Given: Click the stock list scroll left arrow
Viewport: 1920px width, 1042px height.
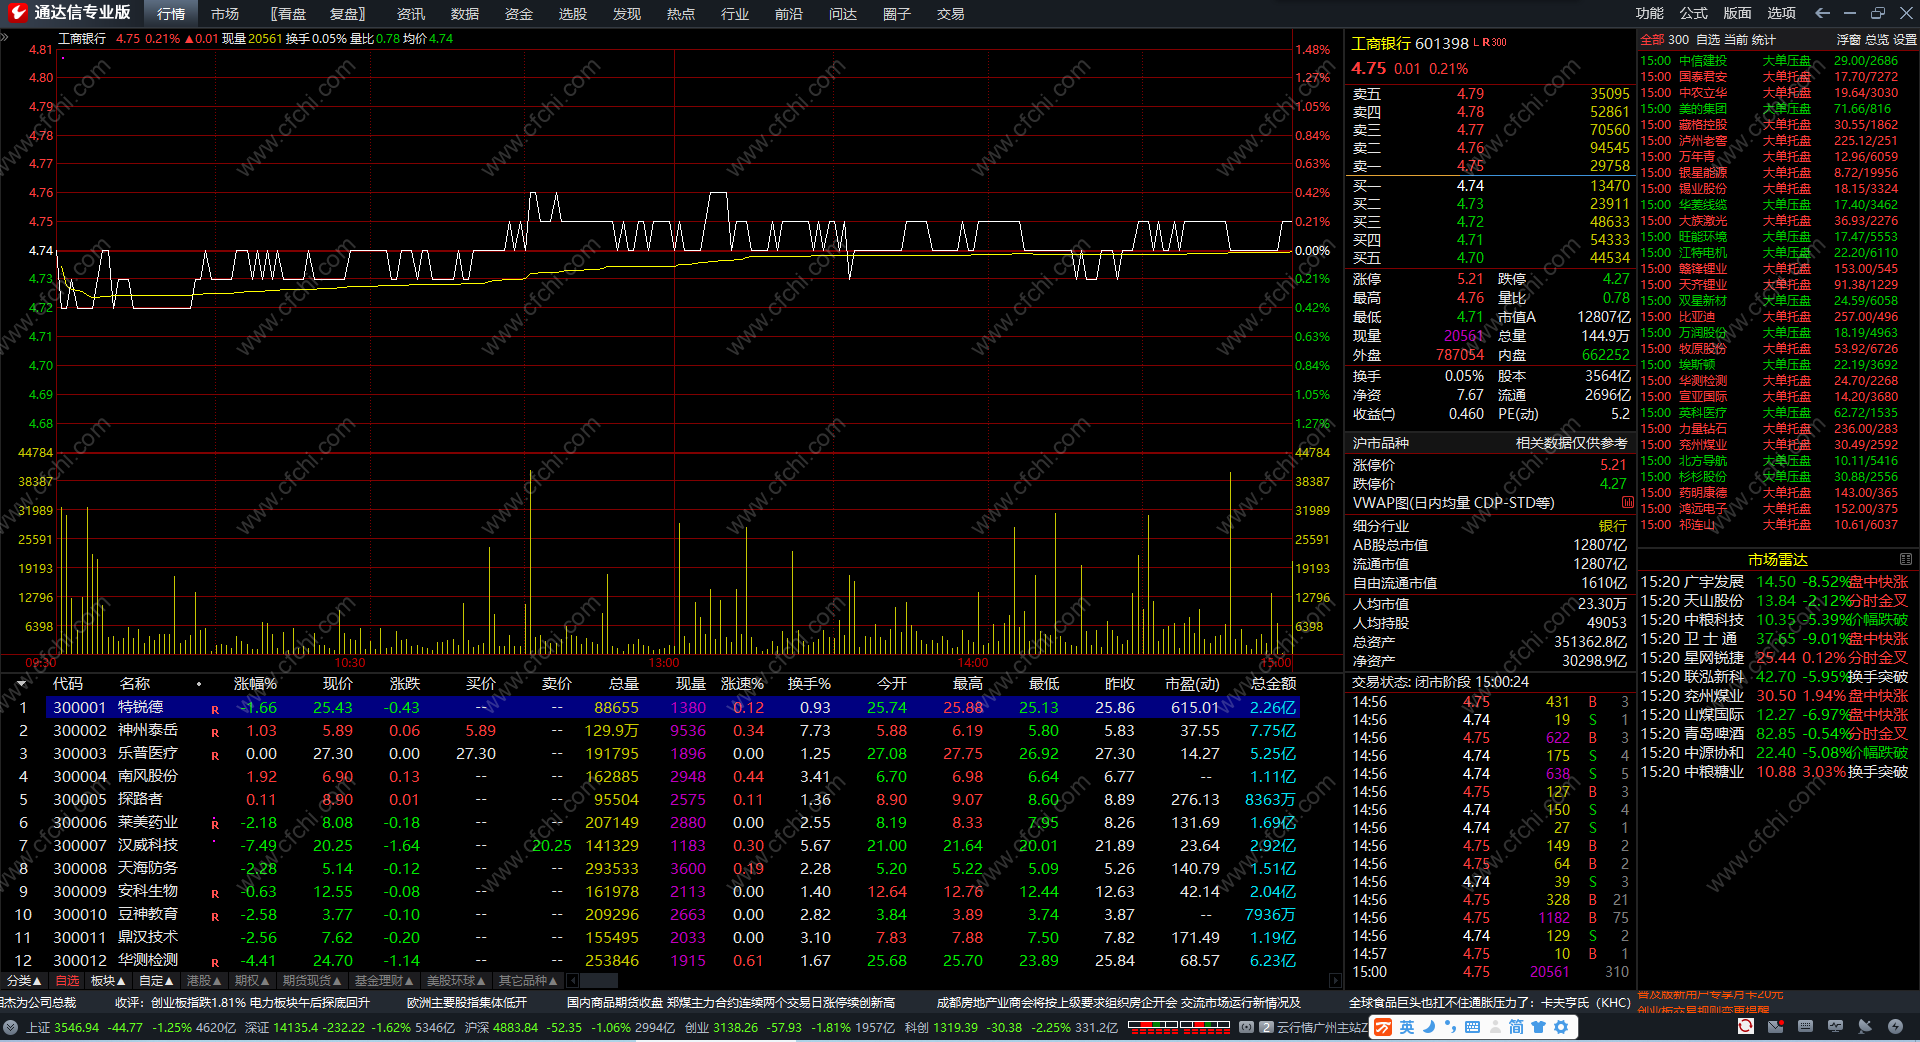Looking at the screenshot, I should (x=571, y=981).
